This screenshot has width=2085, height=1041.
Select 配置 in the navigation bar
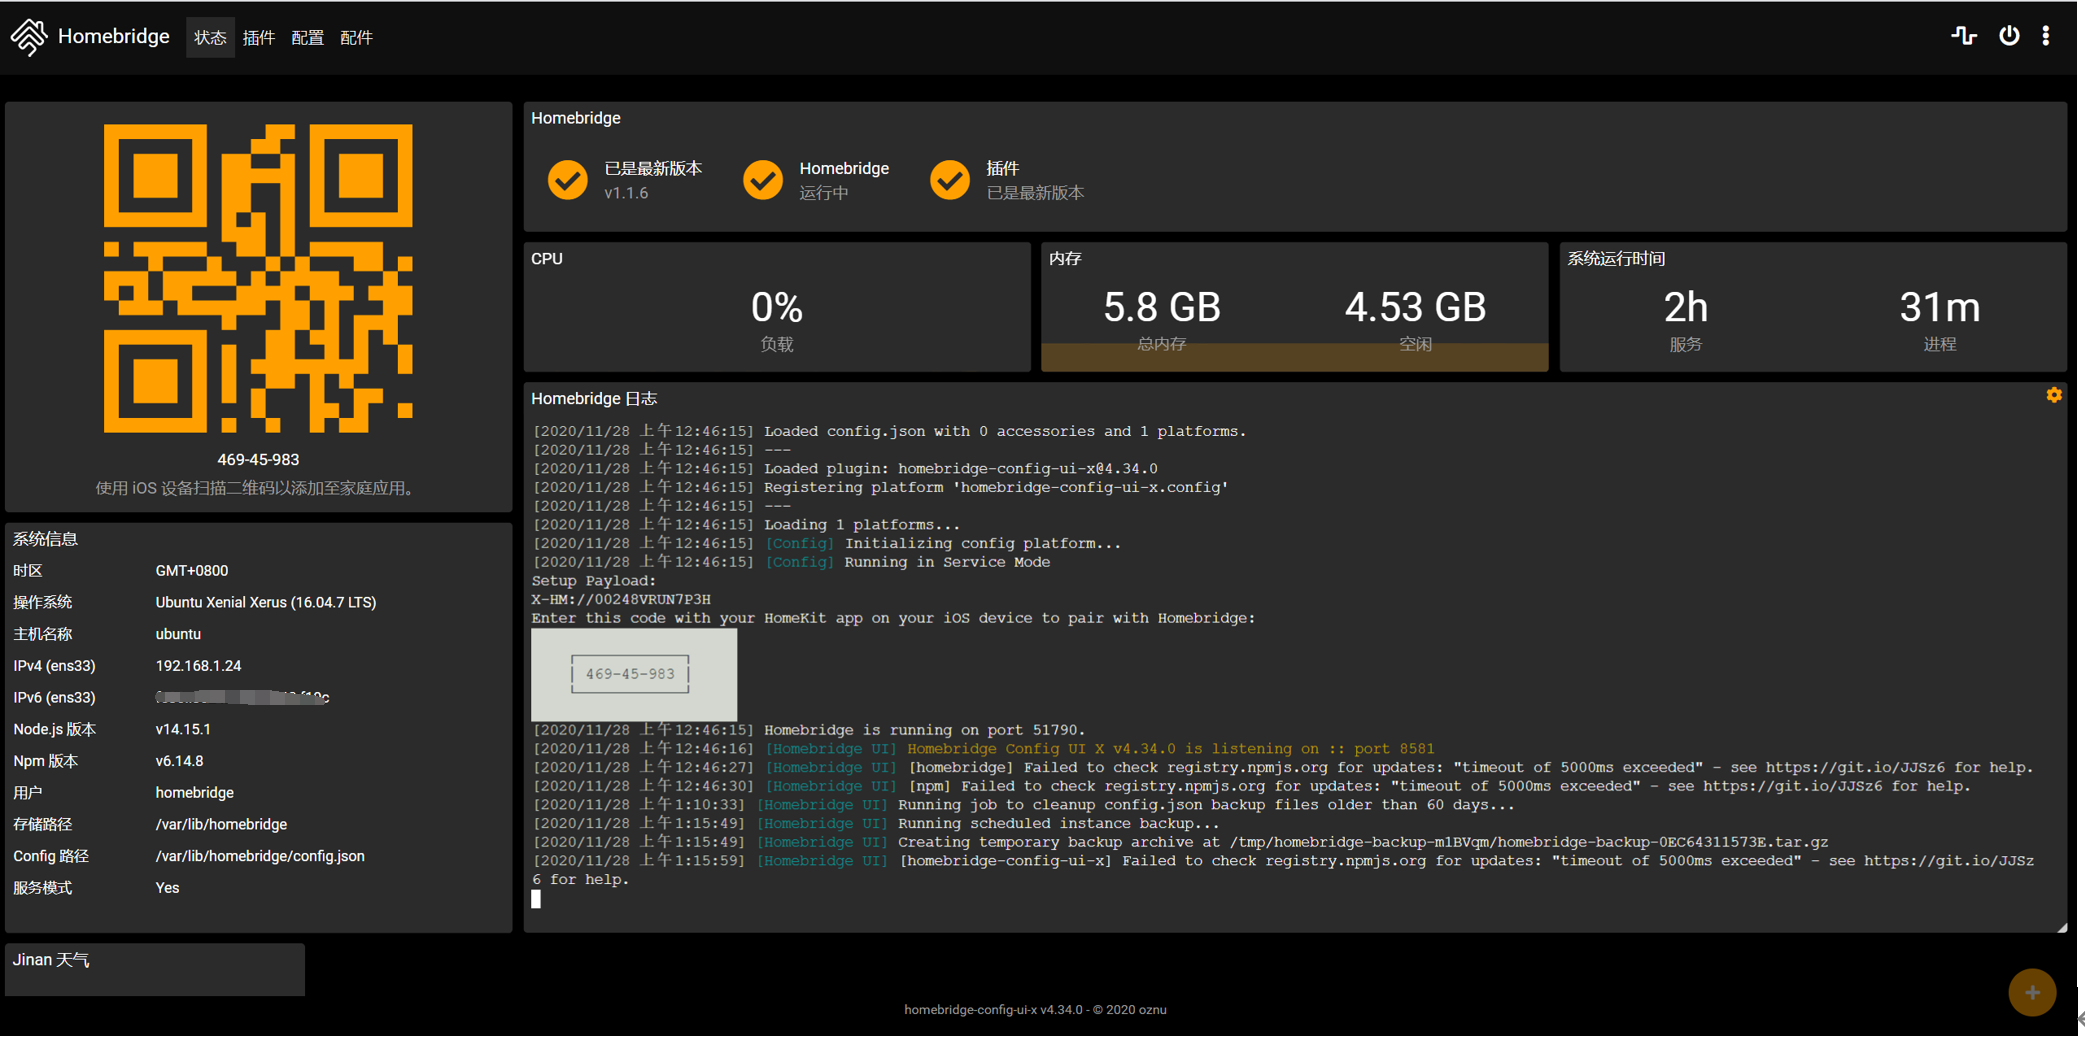pos(307,37)
